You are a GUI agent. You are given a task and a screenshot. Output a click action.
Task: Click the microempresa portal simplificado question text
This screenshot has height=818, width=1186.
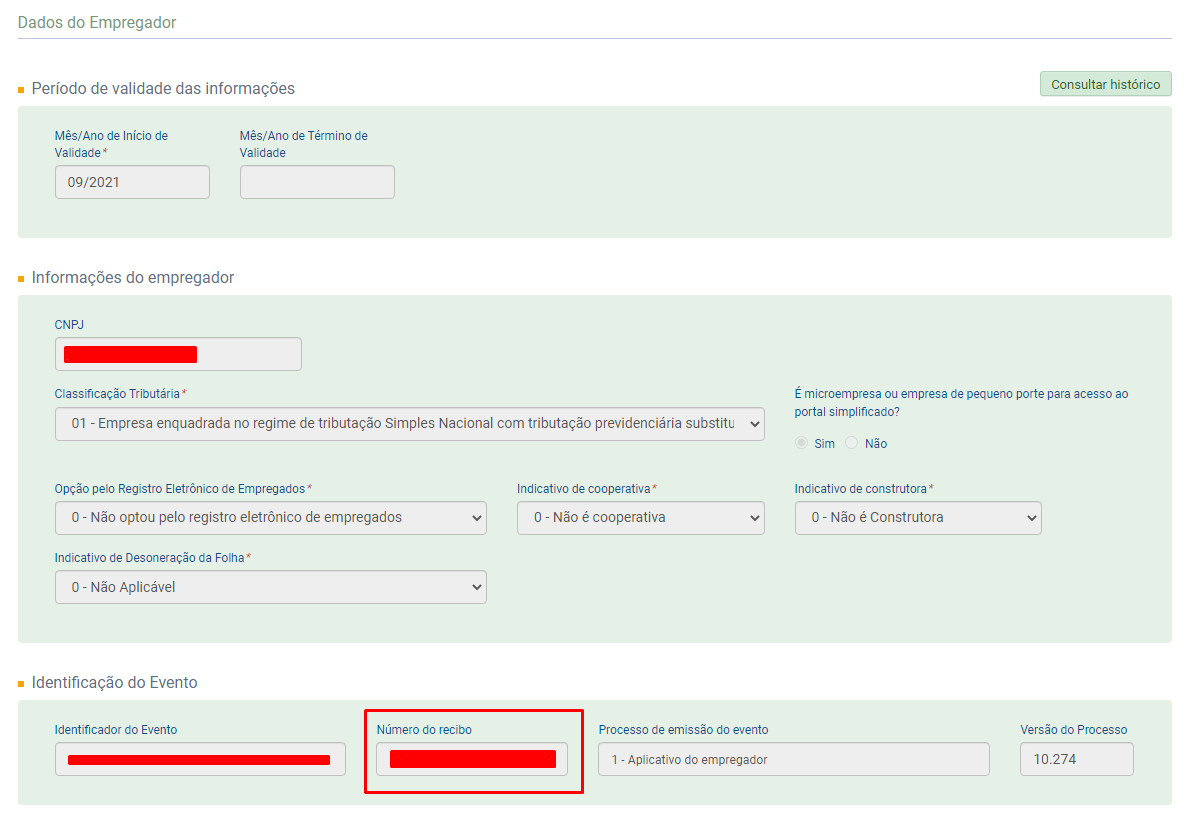coord(961,403)
